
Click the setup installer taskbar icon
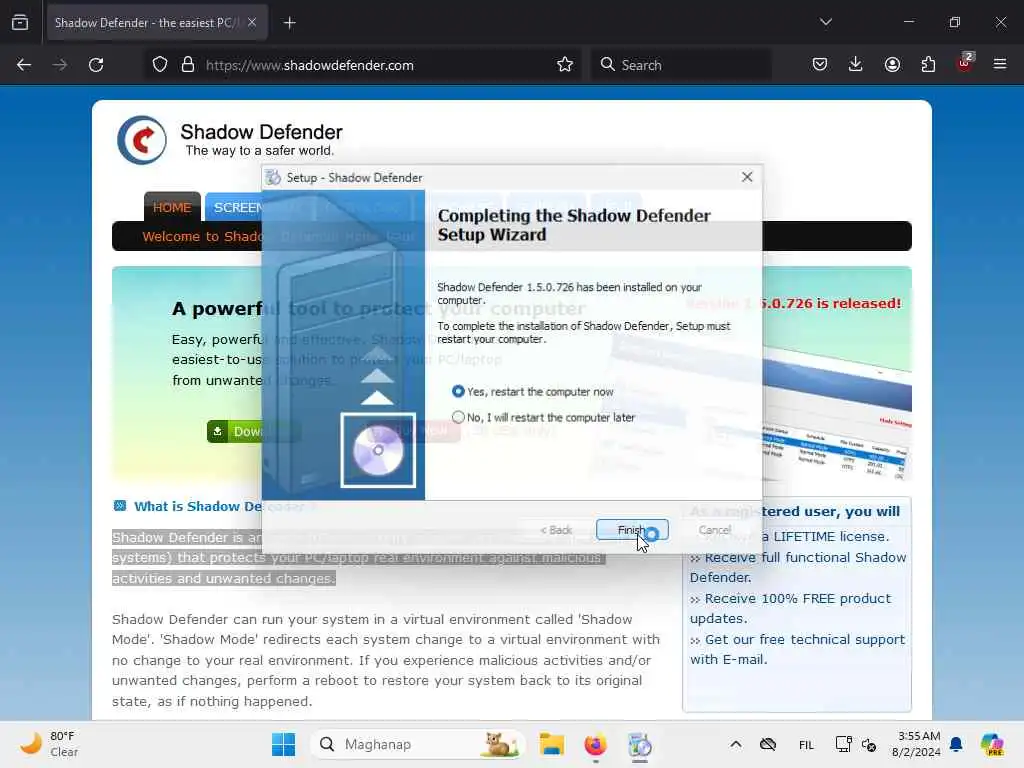[639, 744]
